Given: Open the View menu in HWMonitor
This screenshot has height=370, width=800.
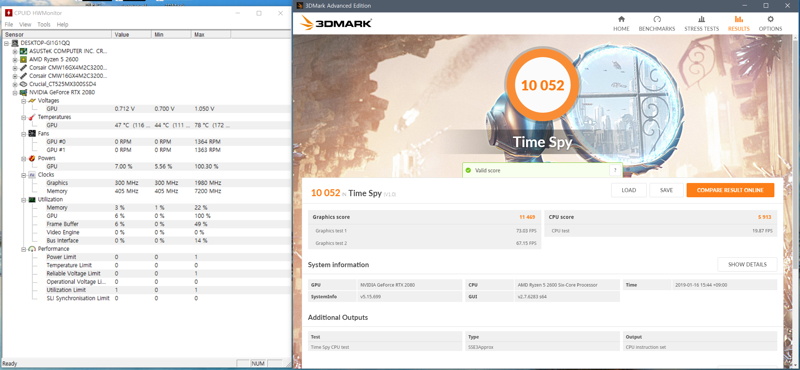Looking at the screenshot, I should tap(25, 24).
